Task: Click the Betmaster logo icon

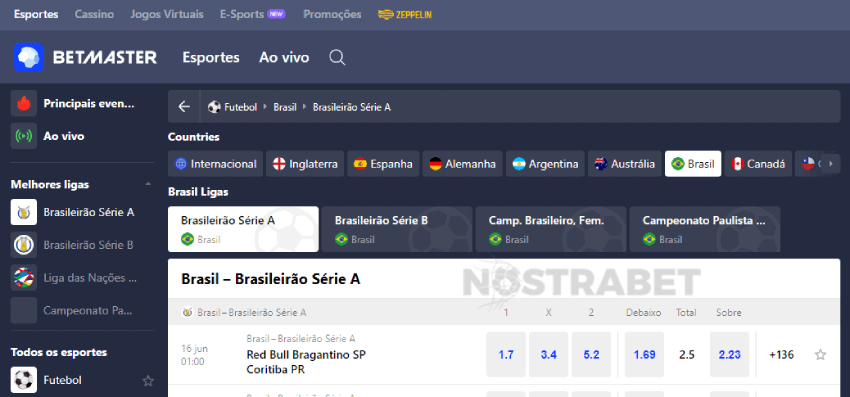Action: 28,57
